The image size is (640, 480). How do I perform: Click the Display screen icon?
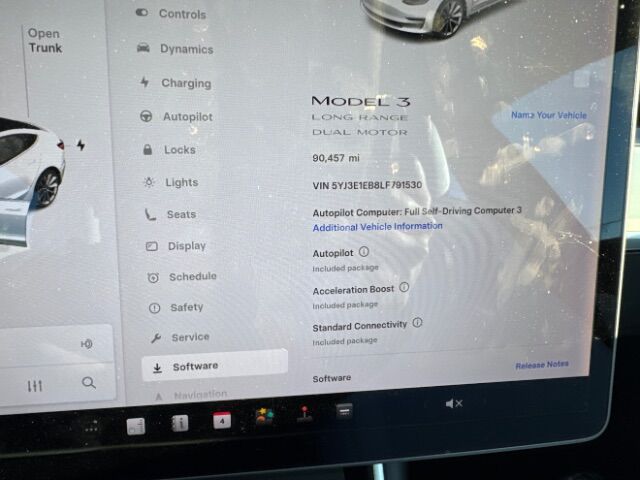click(x=152, y=246)
